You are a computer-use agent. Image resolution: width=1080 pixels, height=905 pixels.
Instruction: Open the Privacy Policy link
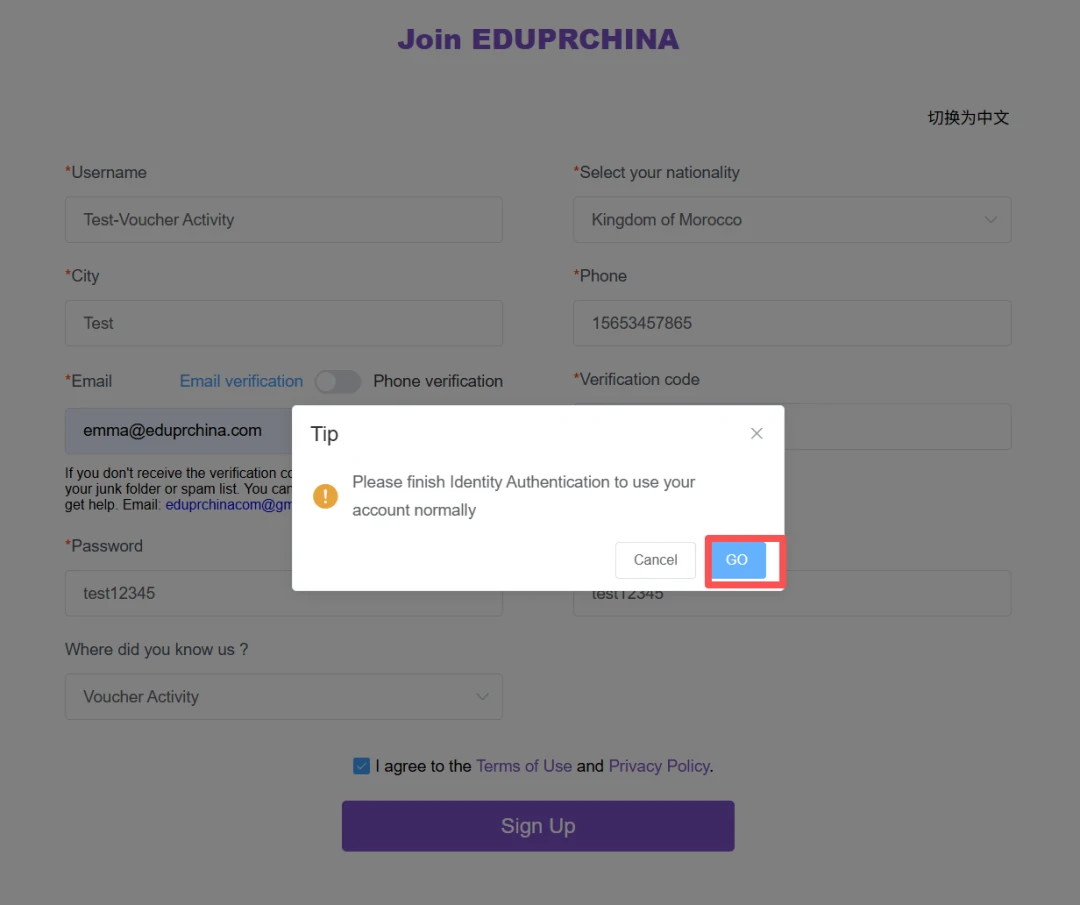(658, 766)
